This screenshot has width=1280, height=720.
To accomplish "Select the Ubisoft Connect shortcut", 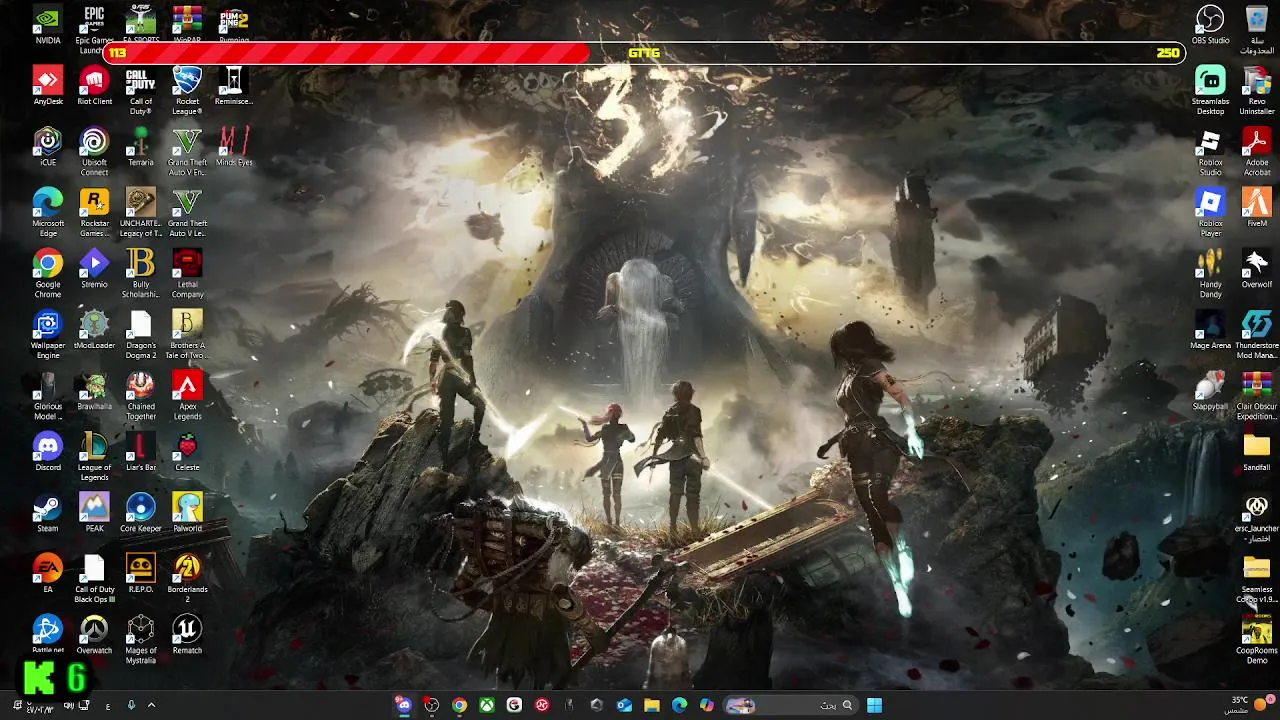I will [94, 152].
